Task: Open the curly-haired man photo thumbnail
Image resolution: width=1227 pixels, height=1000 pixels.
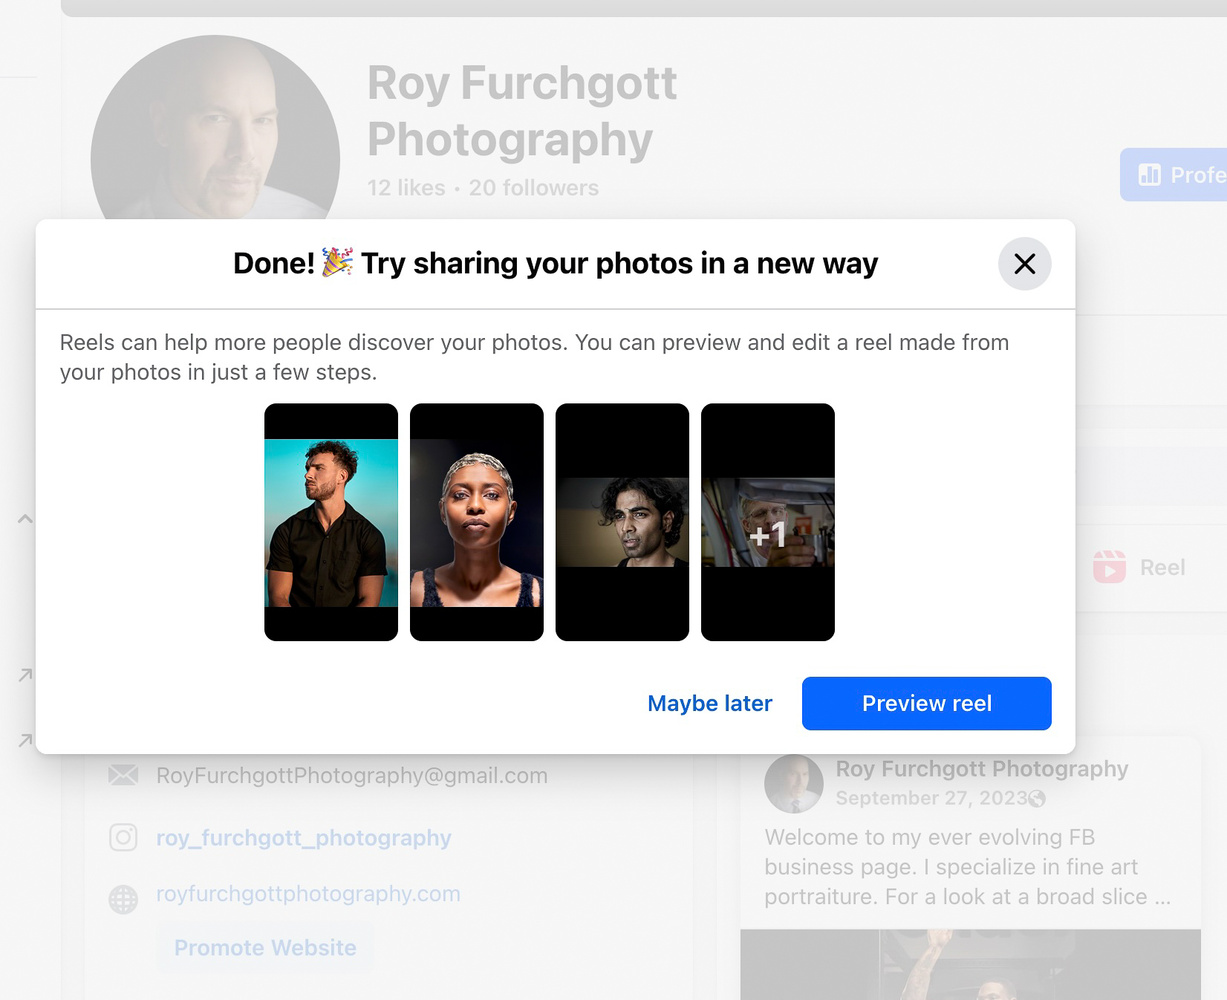Action: pos(622,522)
